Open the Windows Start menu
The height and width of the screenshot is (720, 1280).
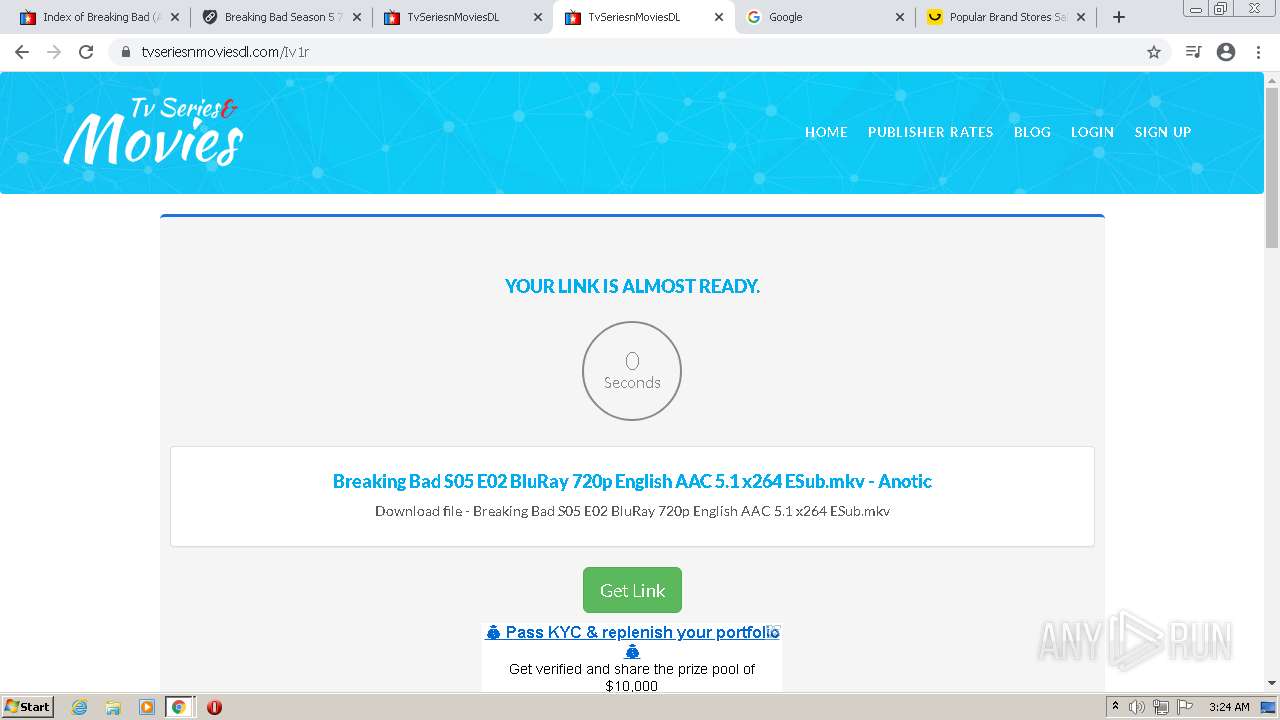(x=28, y=707)
